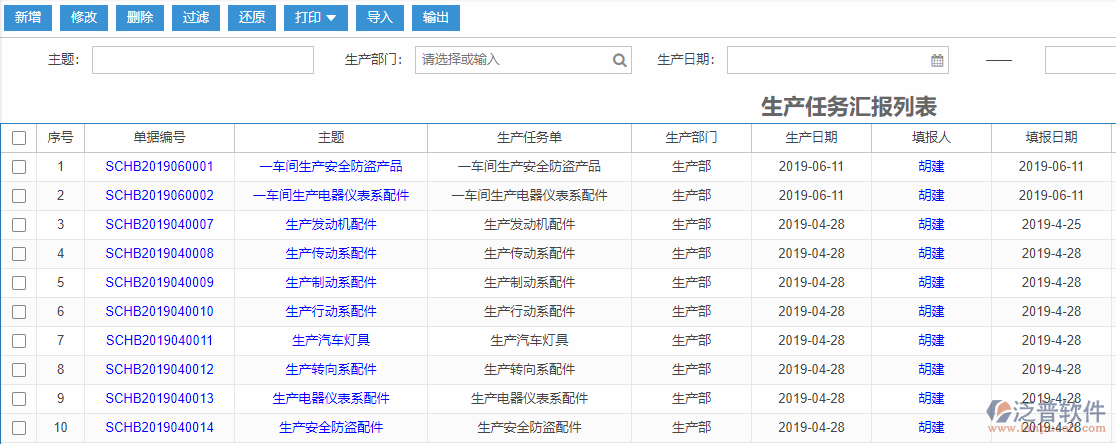1116x444 pixels.
Task: Select the checkbox for row 5
Action: point(19,283)
